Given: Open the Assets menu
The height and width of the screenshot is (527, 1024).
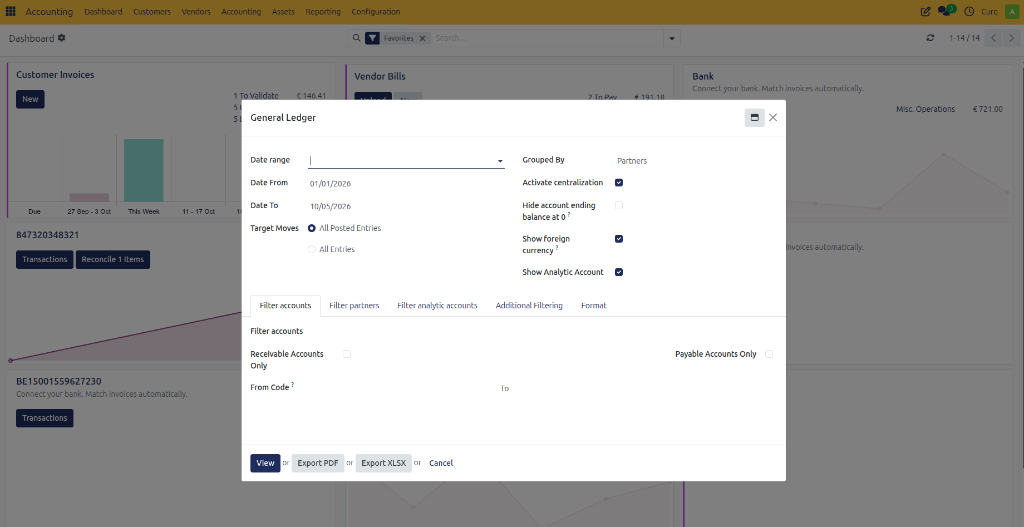Looking at the screenshot, I should point(283,12).
